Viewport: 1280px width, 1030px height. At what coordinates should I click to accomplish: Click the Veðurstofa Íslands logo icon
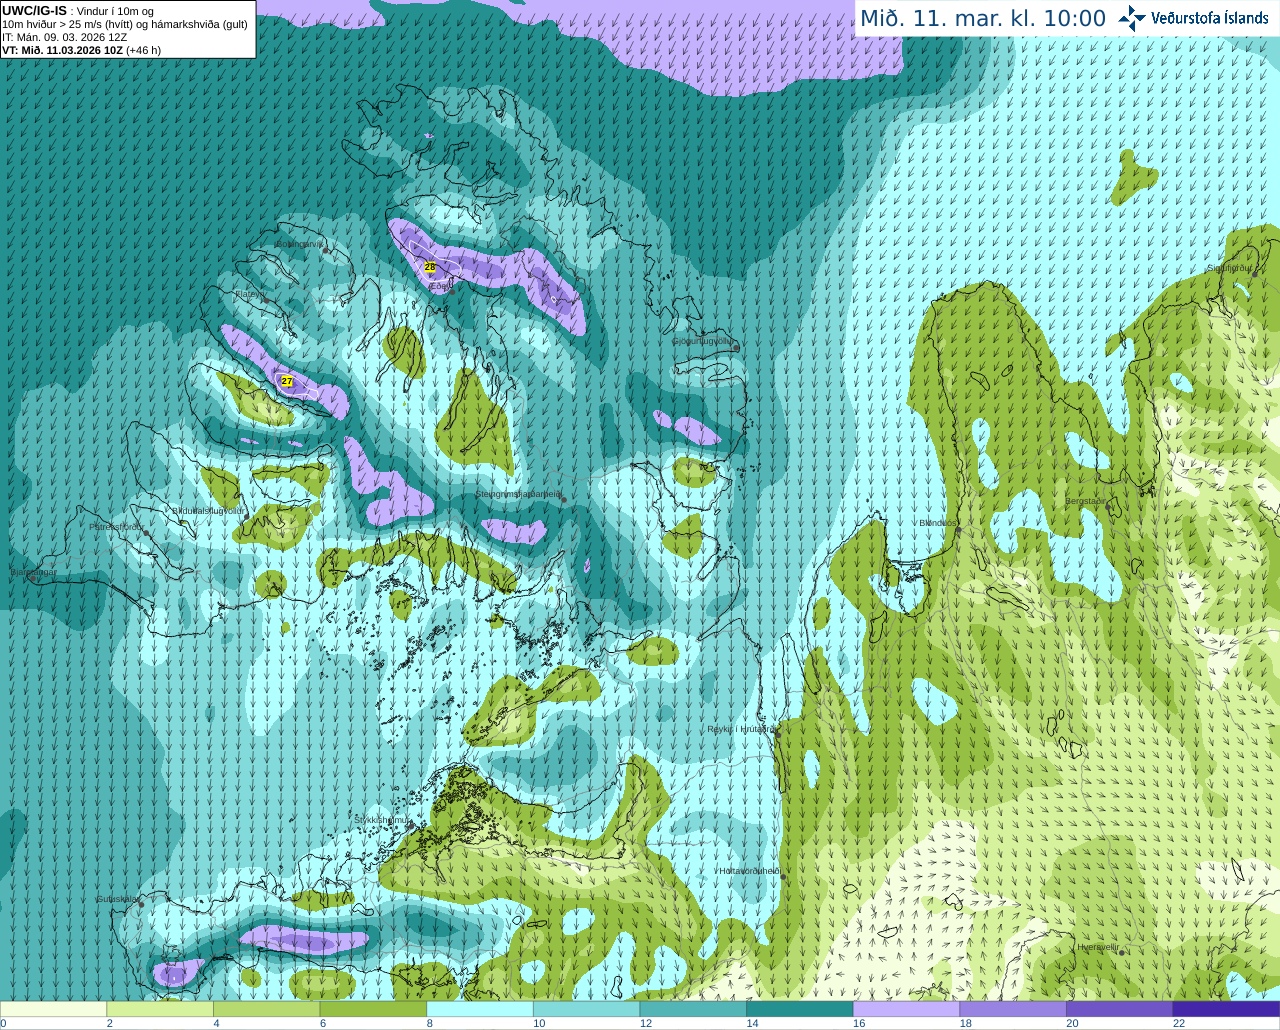click(x=1131, y=18)
